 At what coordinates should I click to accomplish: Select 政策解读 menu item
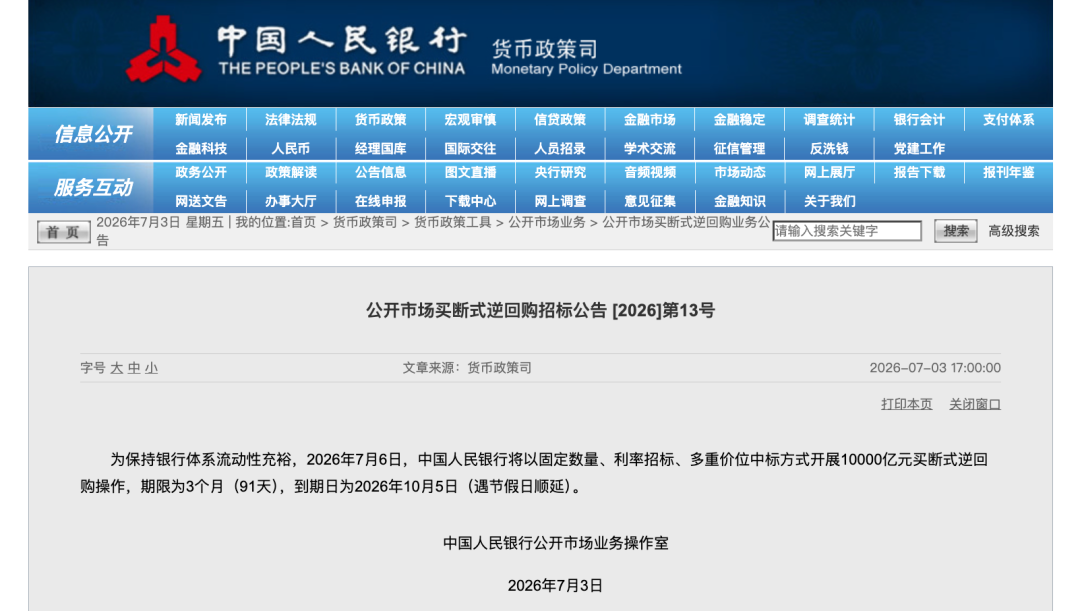click(x=291, y=172)
